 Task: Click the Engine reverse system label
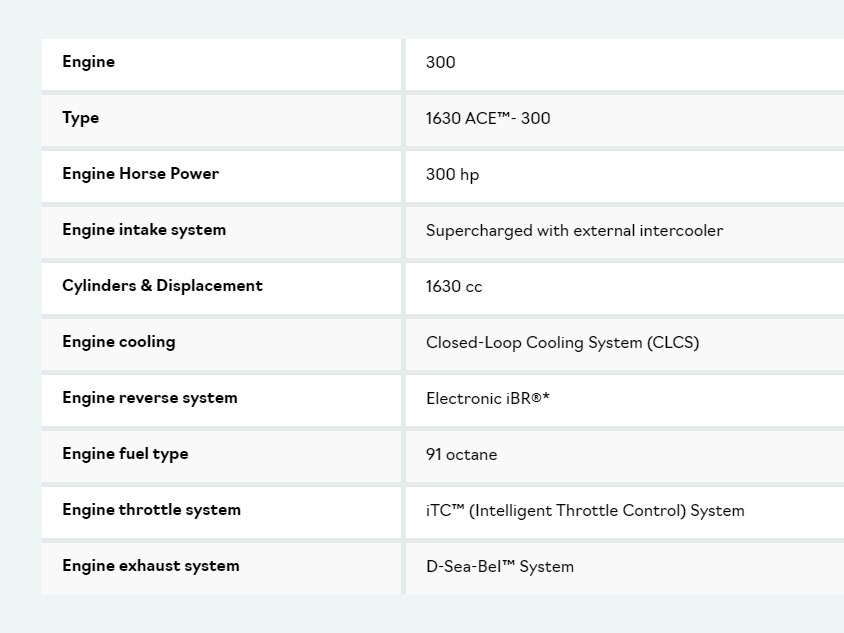tap(150, 398)
